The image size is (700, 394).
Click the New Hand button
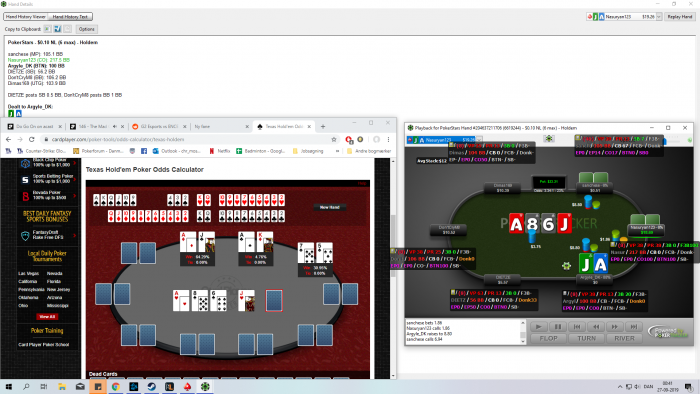tap(329, 207)
